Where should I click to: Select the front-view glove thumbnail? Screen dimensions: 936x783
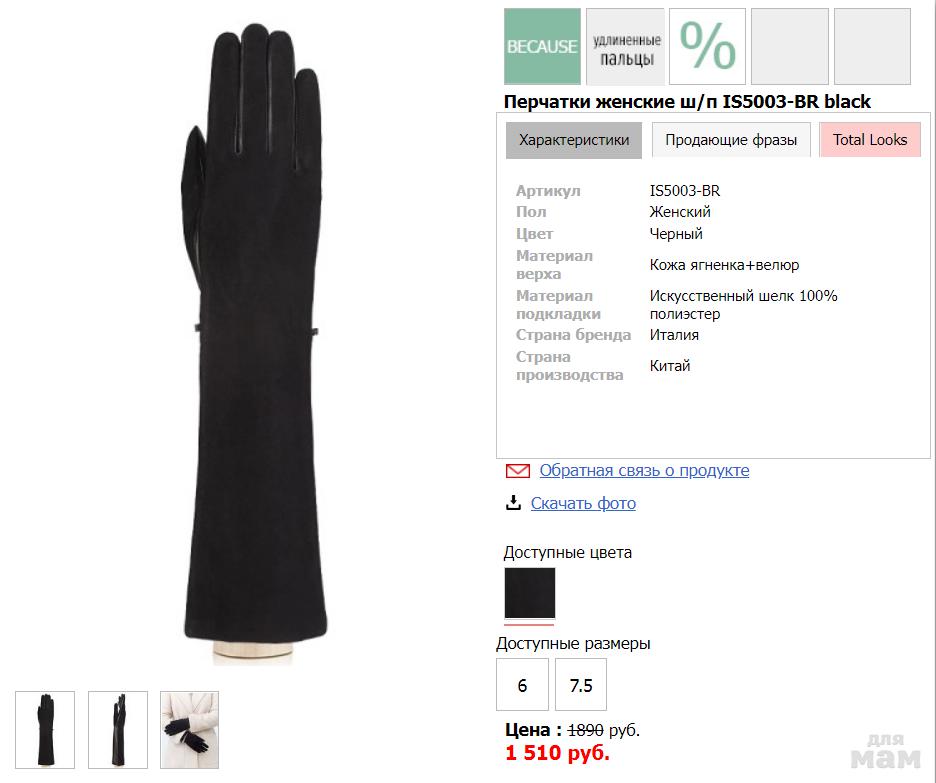(x=45, y=730)
